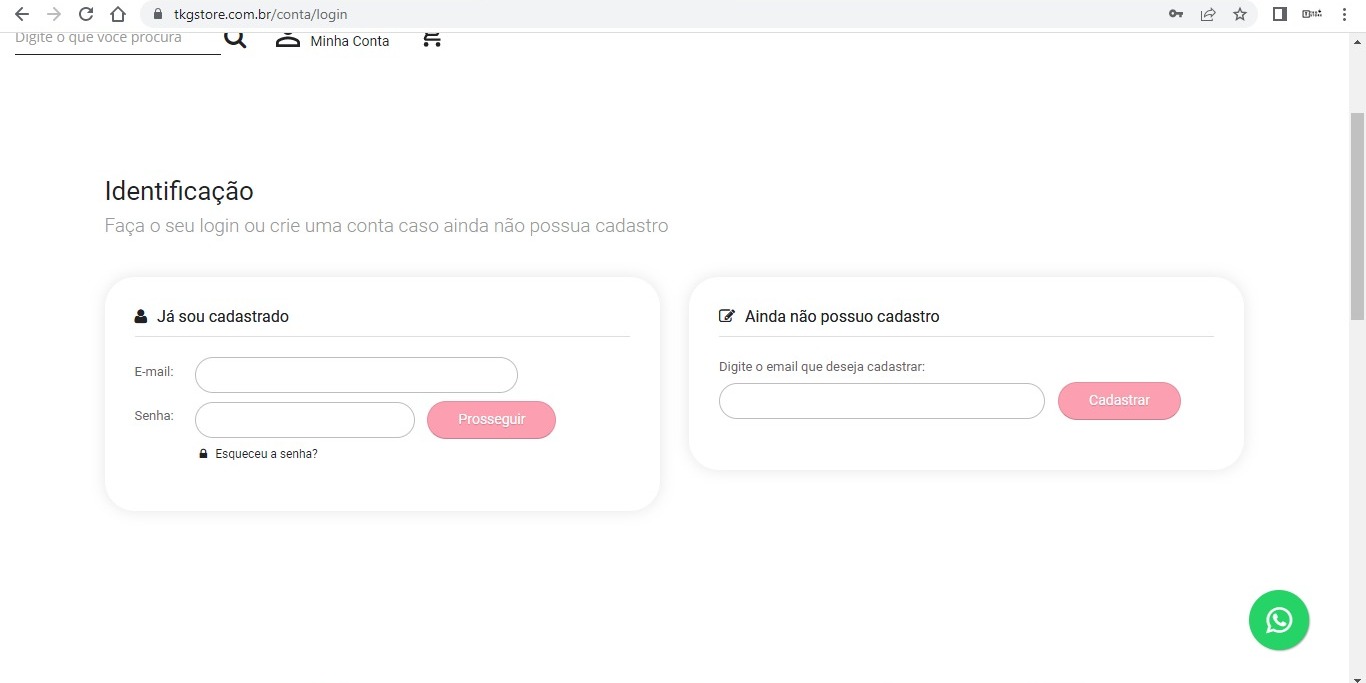Open Chrome three-dot menu
1366x683 pixels.
(1345, 14)
